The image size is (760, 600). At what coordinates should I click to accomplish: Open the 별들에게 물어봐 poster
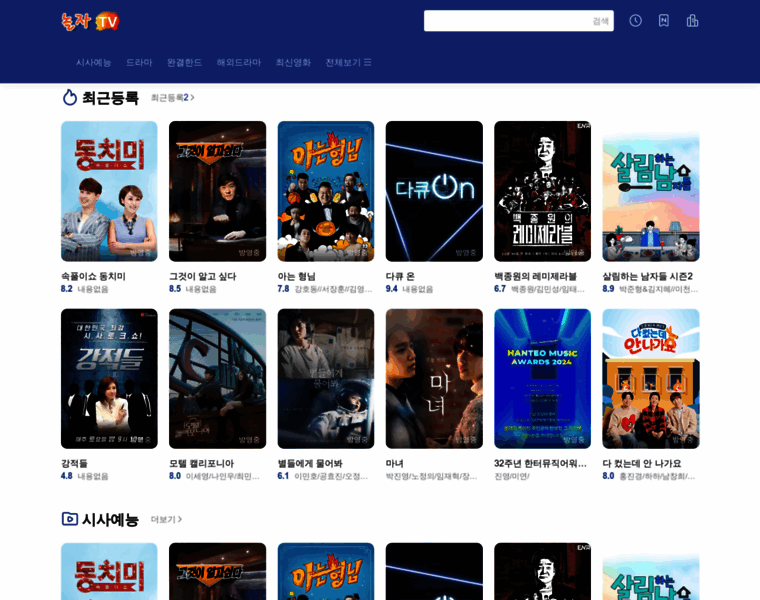tap(326, 379)
